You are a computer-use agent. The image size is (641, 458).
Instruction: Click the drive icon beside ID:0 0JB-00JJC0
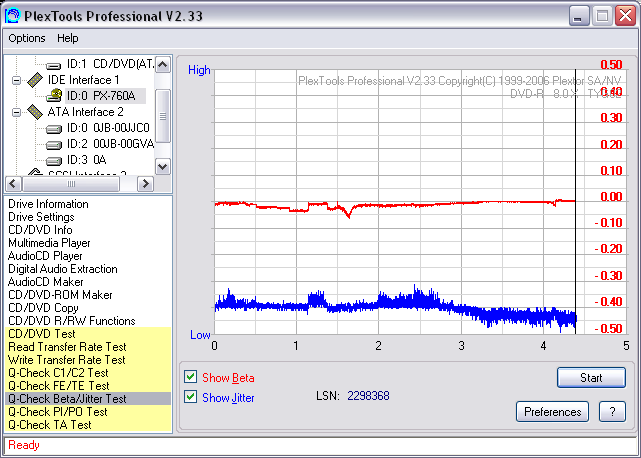point(54,129)
